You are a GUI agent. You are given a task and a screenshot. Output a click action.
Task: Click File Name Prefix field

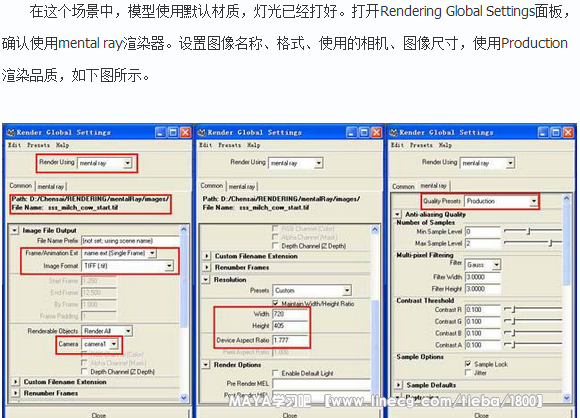pos(130,241)
